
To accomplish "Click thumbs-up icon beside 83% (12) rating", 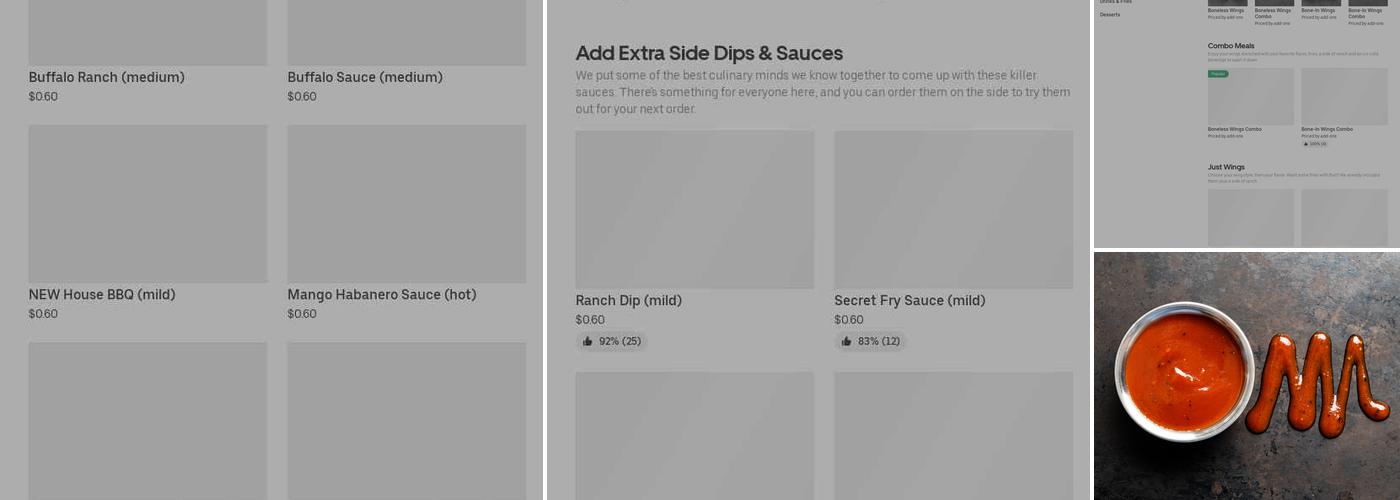I will coord(847,341).
